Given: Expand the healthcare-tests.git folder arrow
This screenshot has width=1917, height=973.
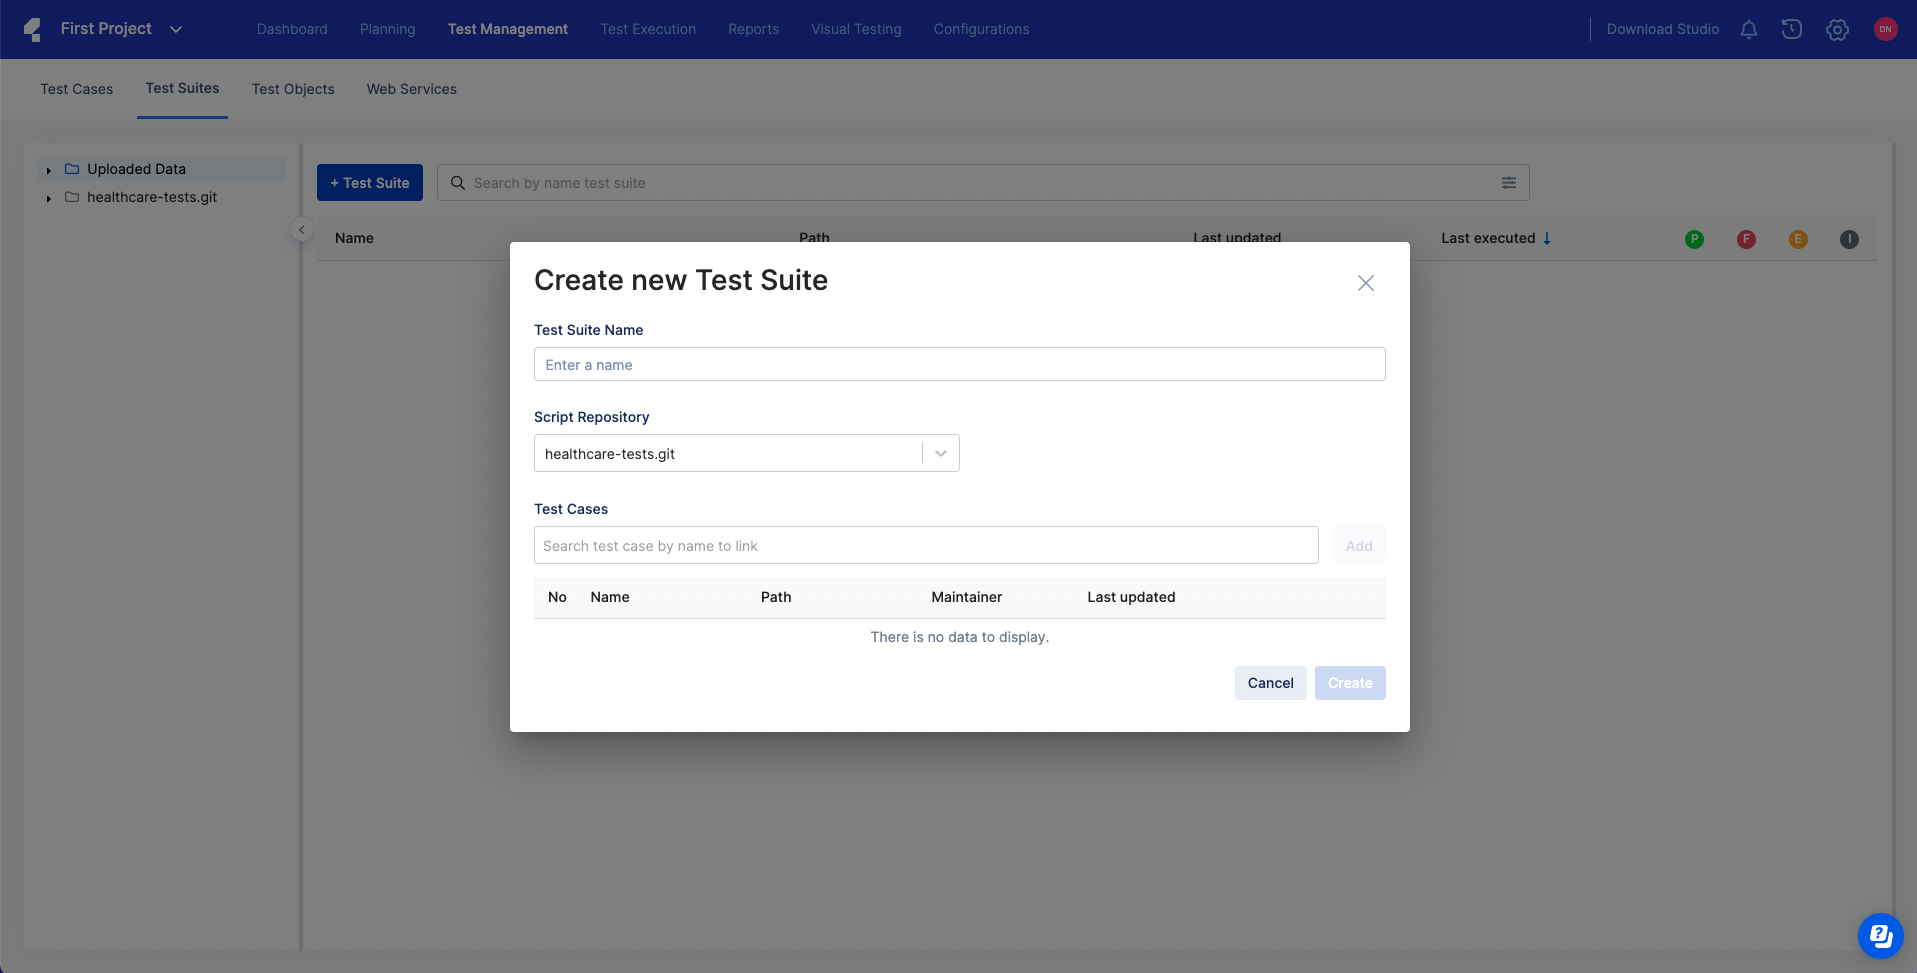Looking at the screenshot, I should click(x=48, y=198).
